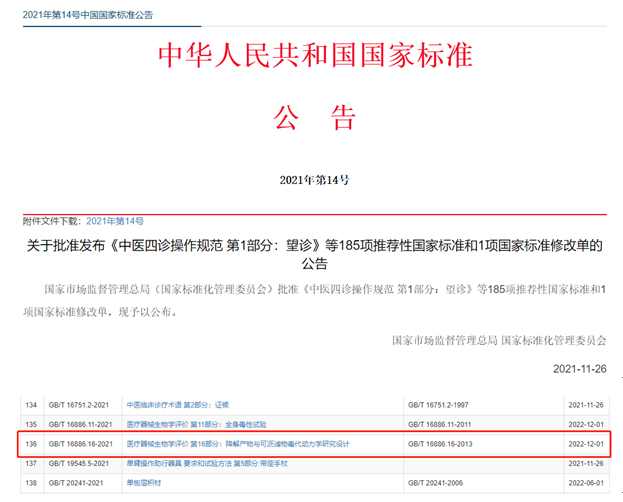Image resolution: width=623 pixels, height=502 pixels.
Task: Open 医疗器械生物学评价 第16部分 standard link
Action: 237,443
